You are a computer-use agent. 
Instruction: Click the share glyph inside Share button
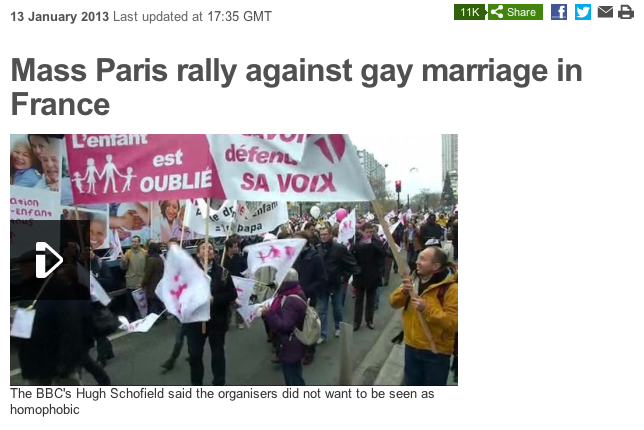pos(497,12)
